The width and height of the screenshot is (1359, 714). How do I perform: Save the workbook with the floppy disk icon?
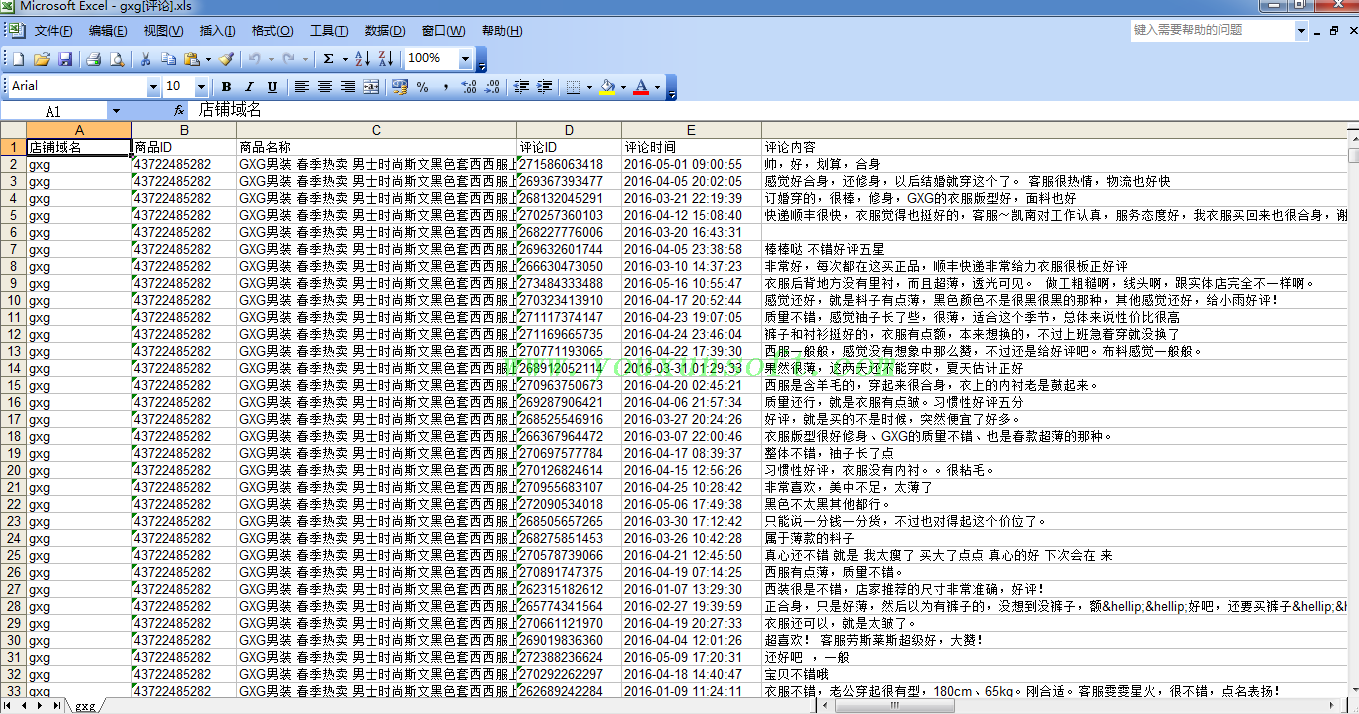click(65, 59)
